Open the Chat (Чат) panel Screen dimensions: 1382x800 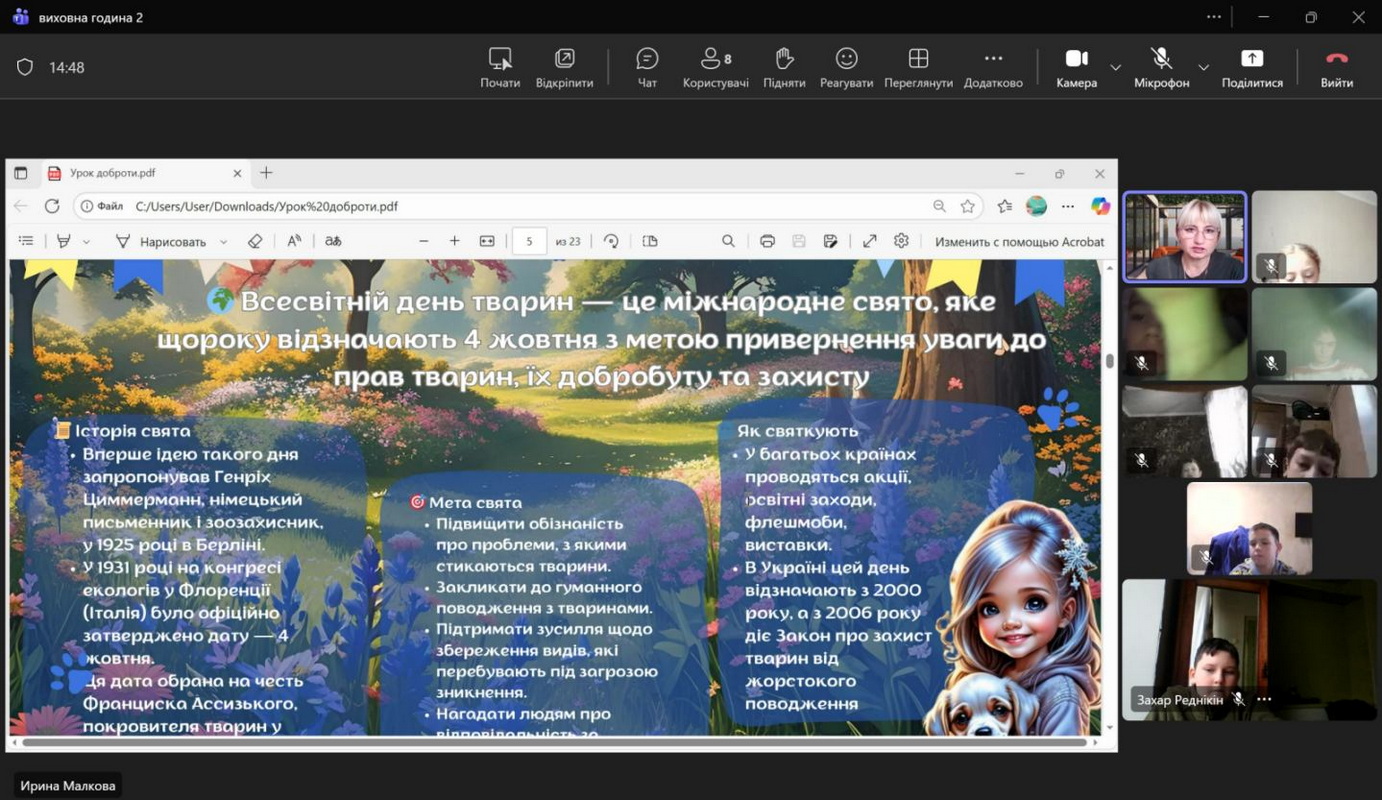[647, 67]
